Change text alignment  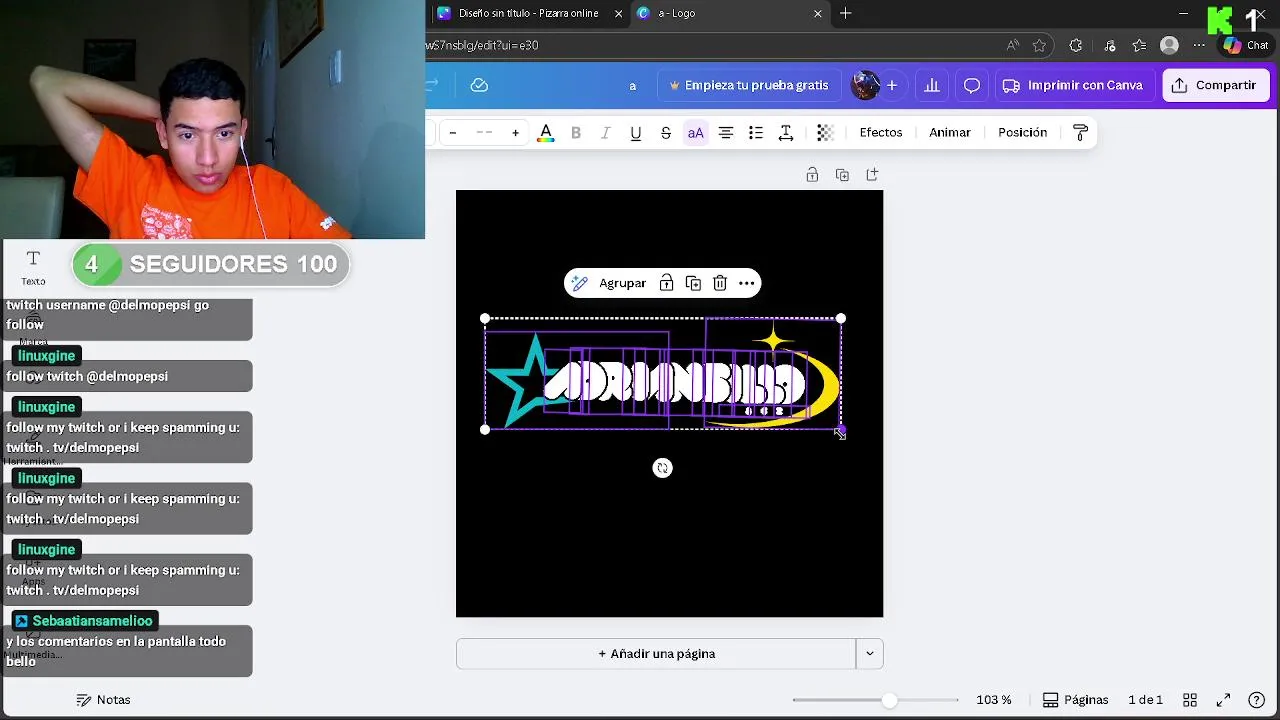tap(726, 132)
